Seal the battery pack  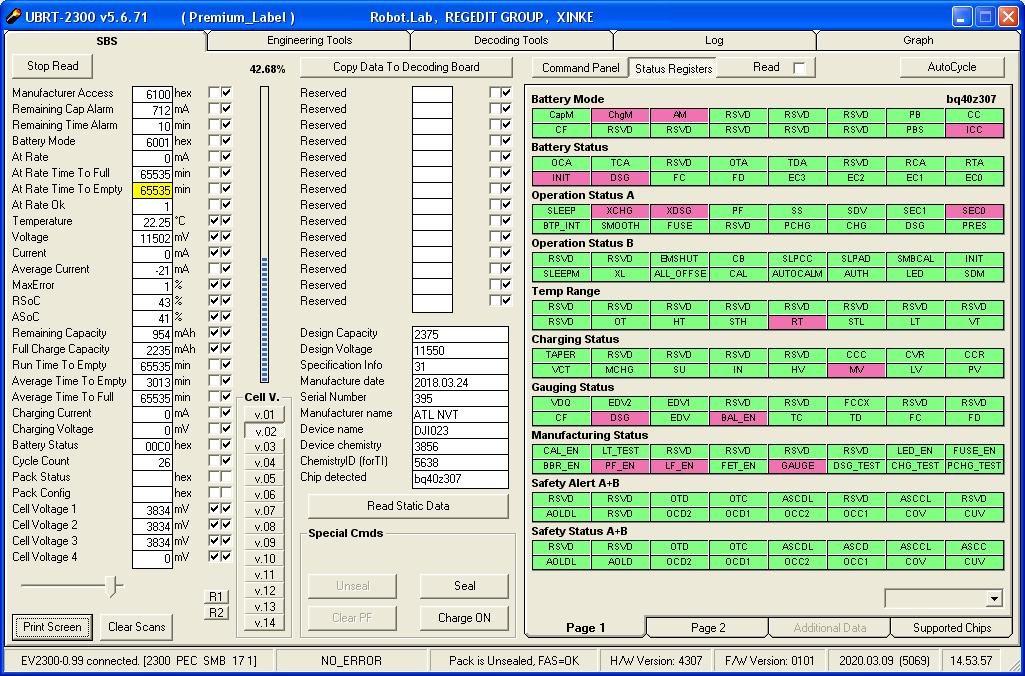click(x=464, y=586)
